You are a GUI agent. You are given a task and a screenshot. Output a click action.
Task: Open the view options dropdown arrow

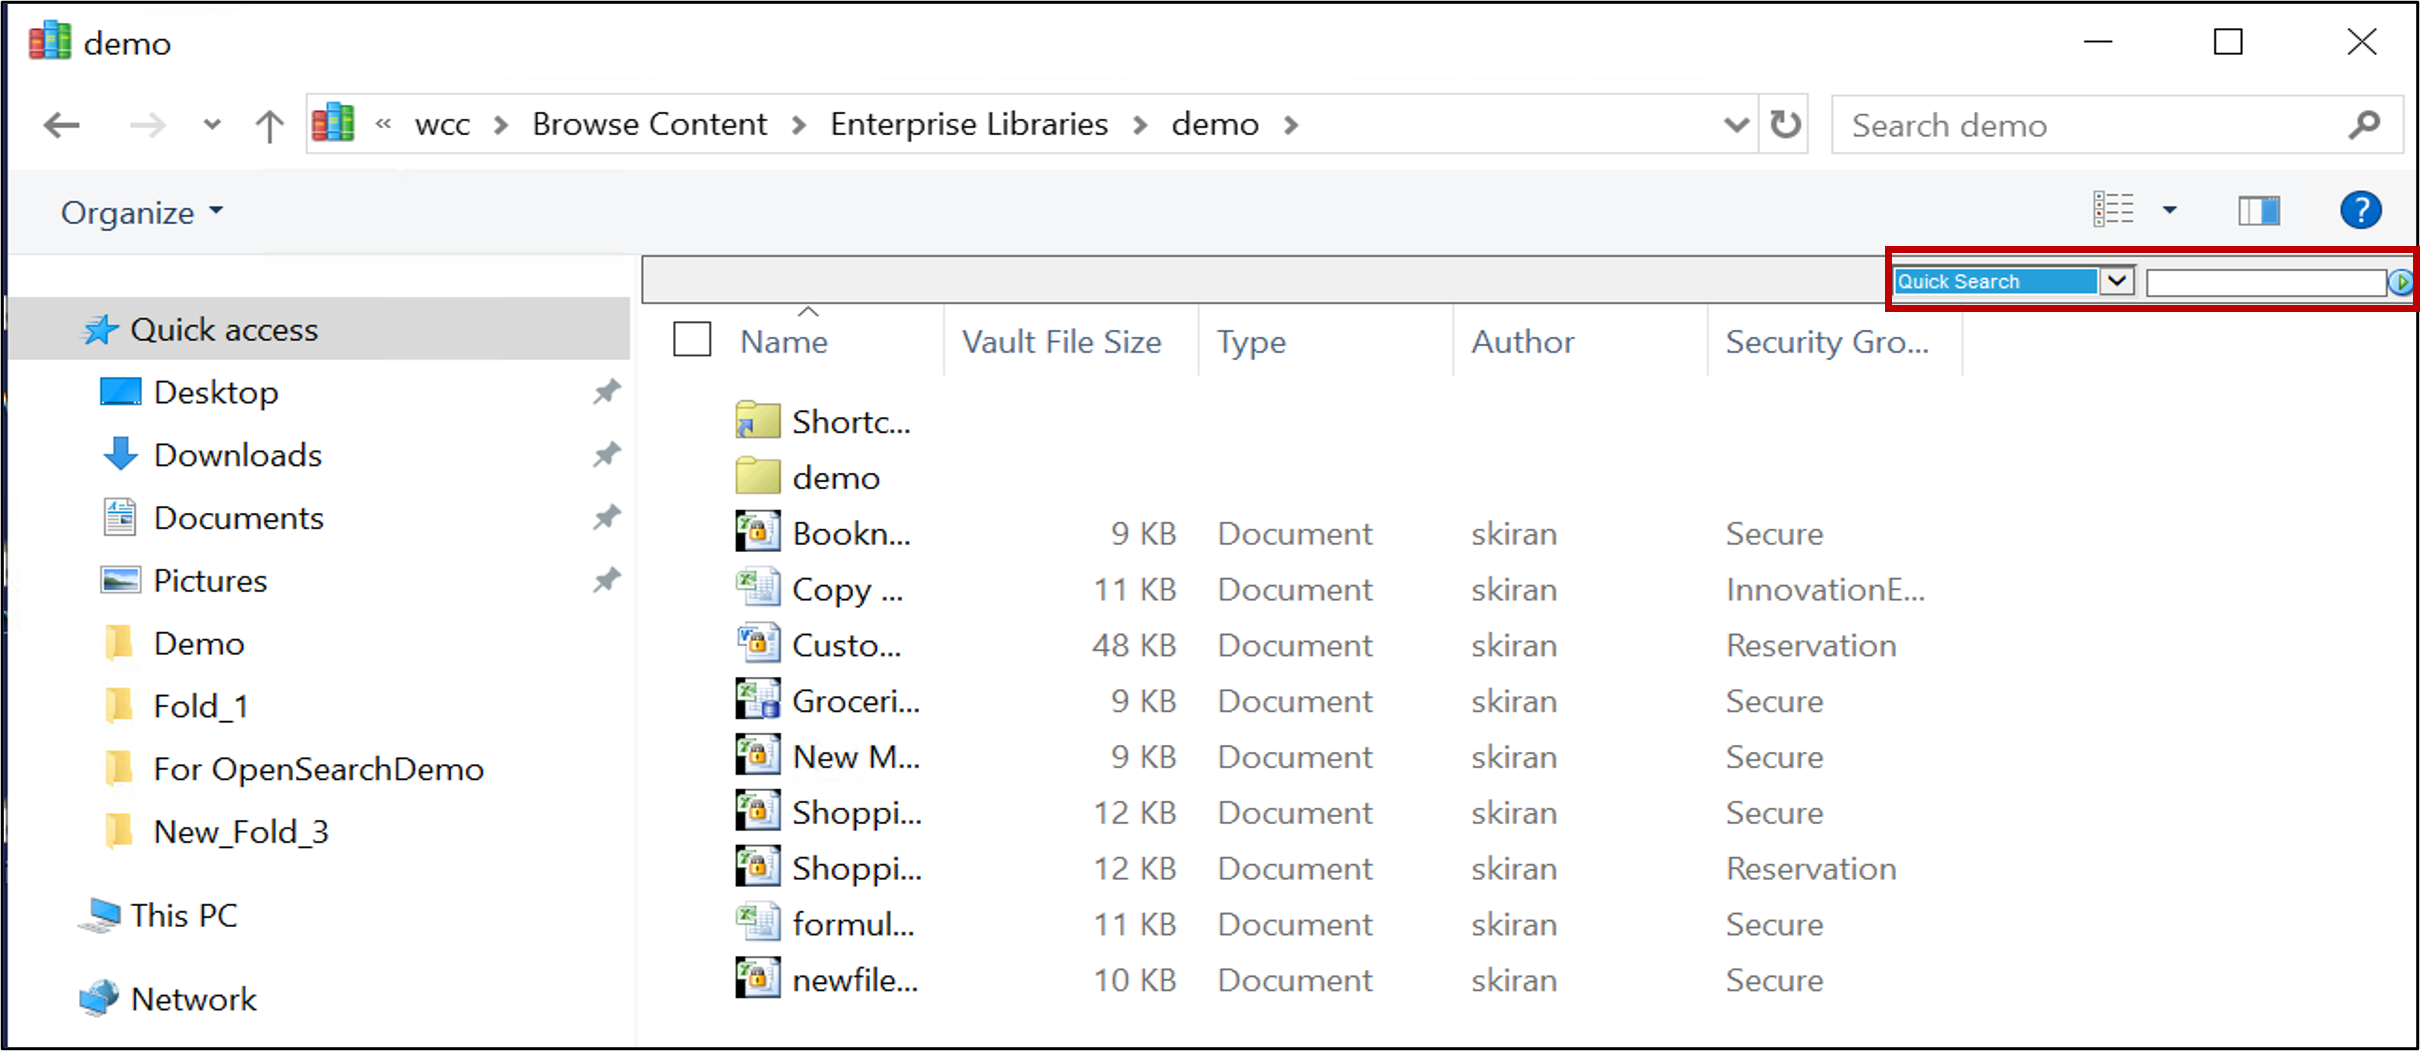[x=2169, y=211]
